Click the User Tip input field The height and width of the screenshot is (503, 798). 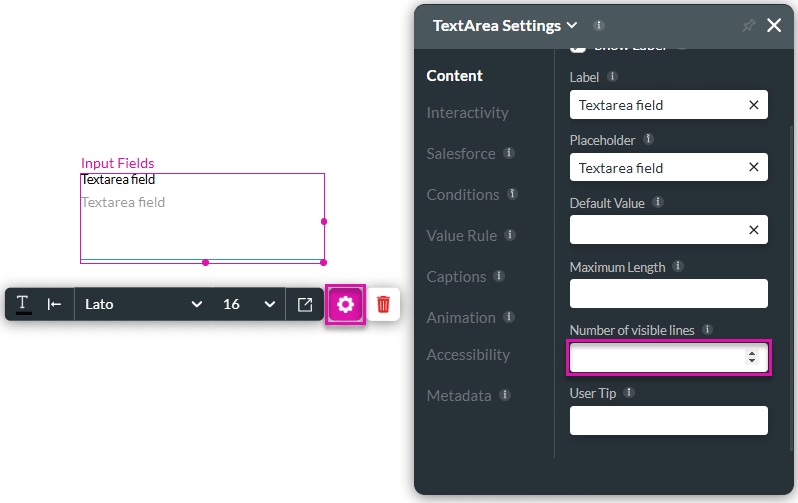(668, 421)
